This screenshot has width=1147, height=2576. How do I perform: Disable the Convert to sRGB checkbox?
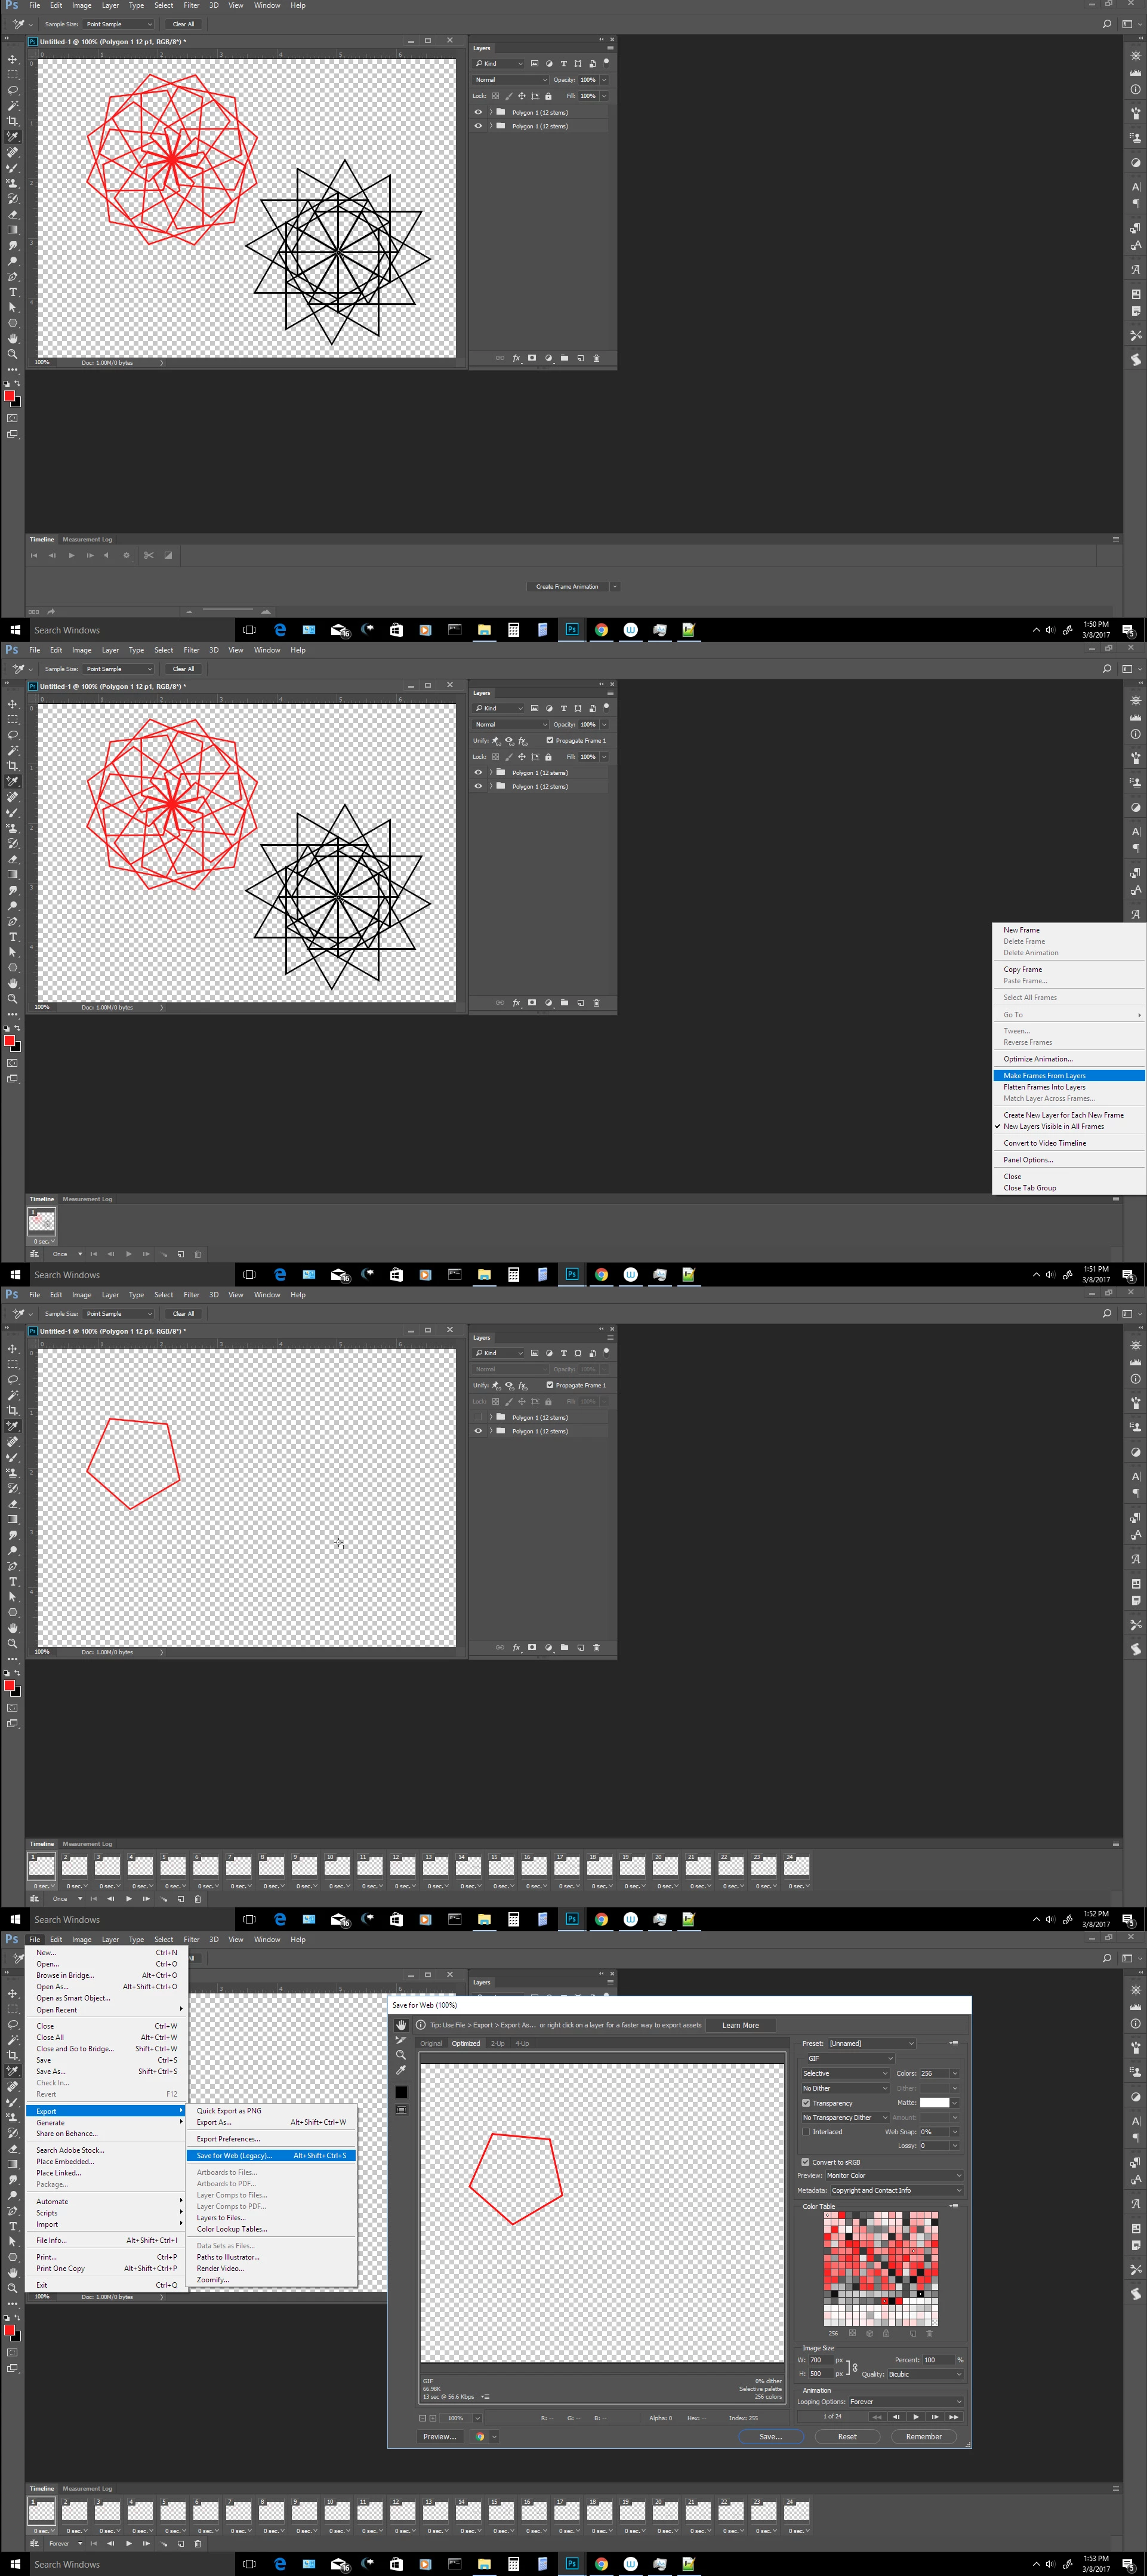point(806,2162)
